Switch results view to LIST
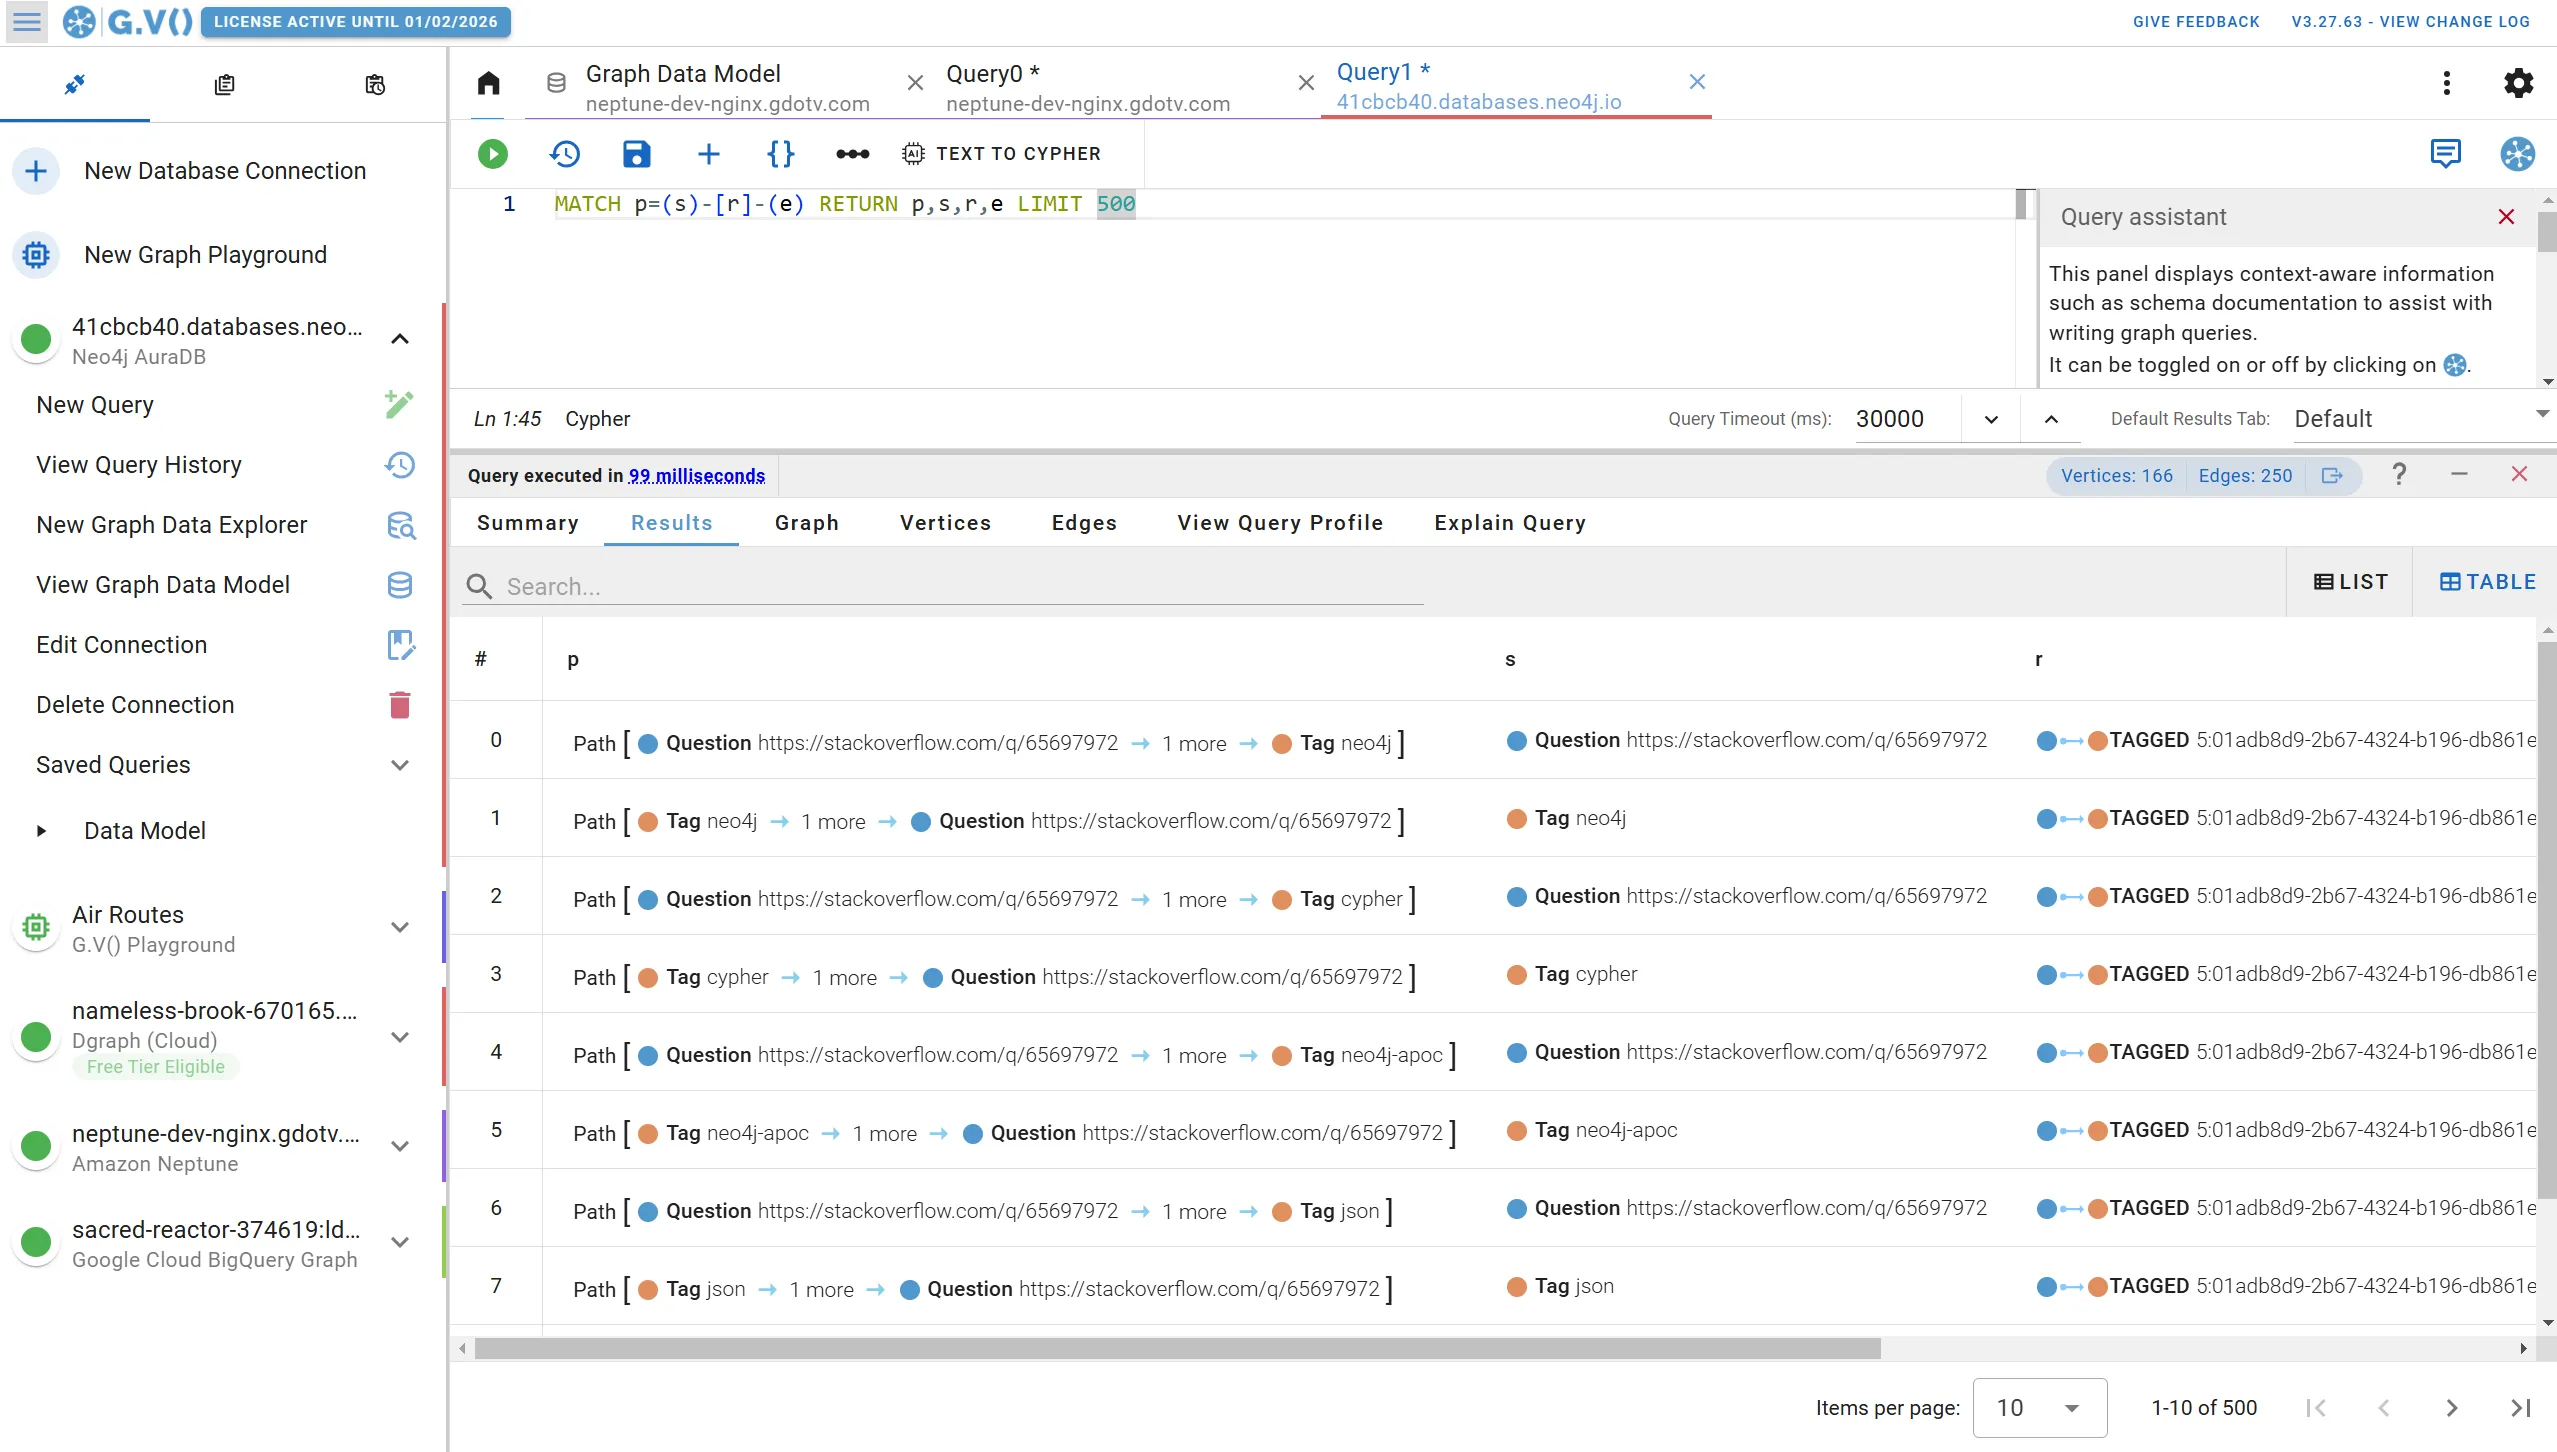Viewport: 2557px width, 1452px height. pos(2350,582)
